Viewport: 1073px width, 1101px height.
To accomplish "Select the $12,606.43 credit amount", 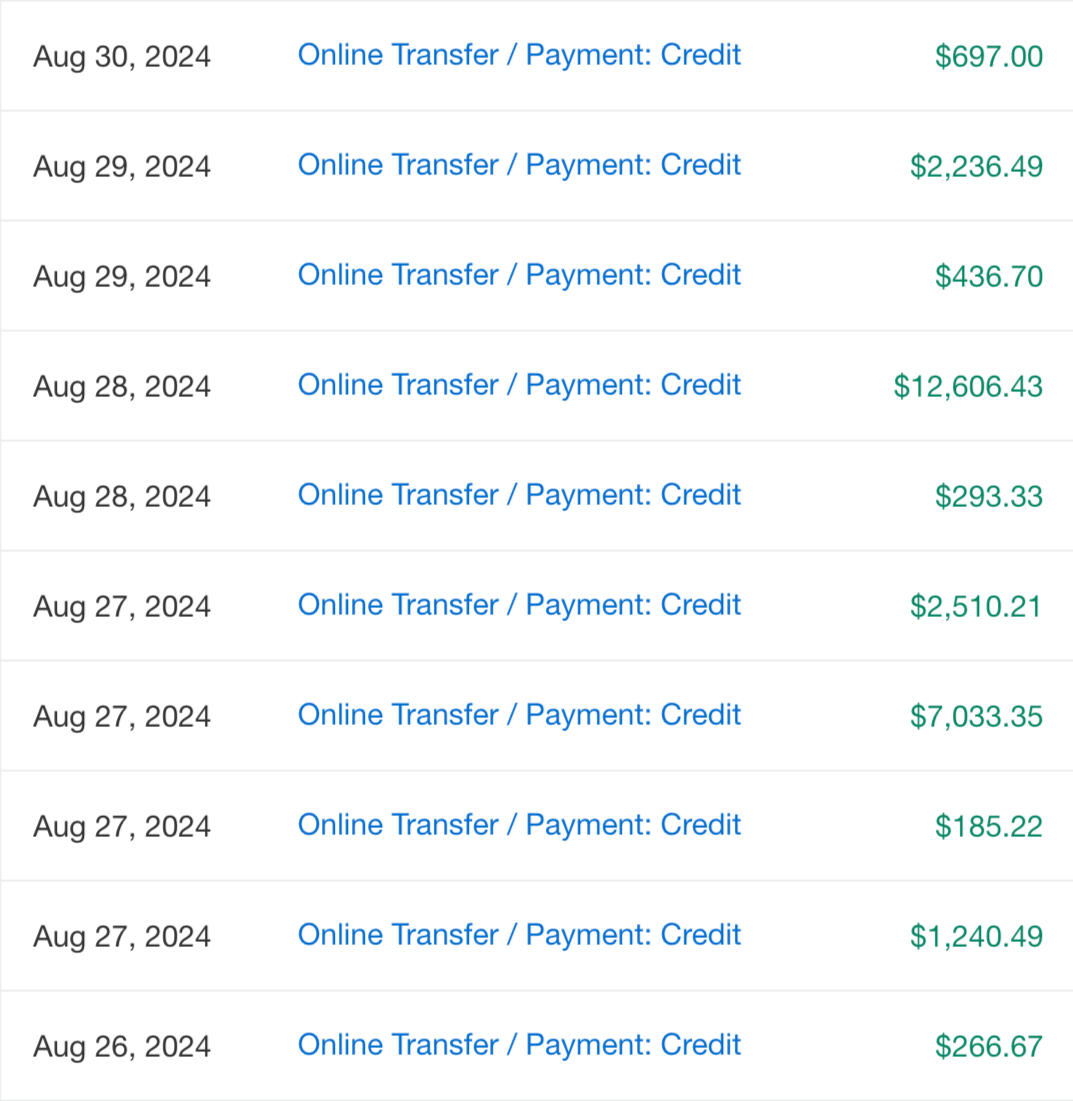I will click(967, 386).
